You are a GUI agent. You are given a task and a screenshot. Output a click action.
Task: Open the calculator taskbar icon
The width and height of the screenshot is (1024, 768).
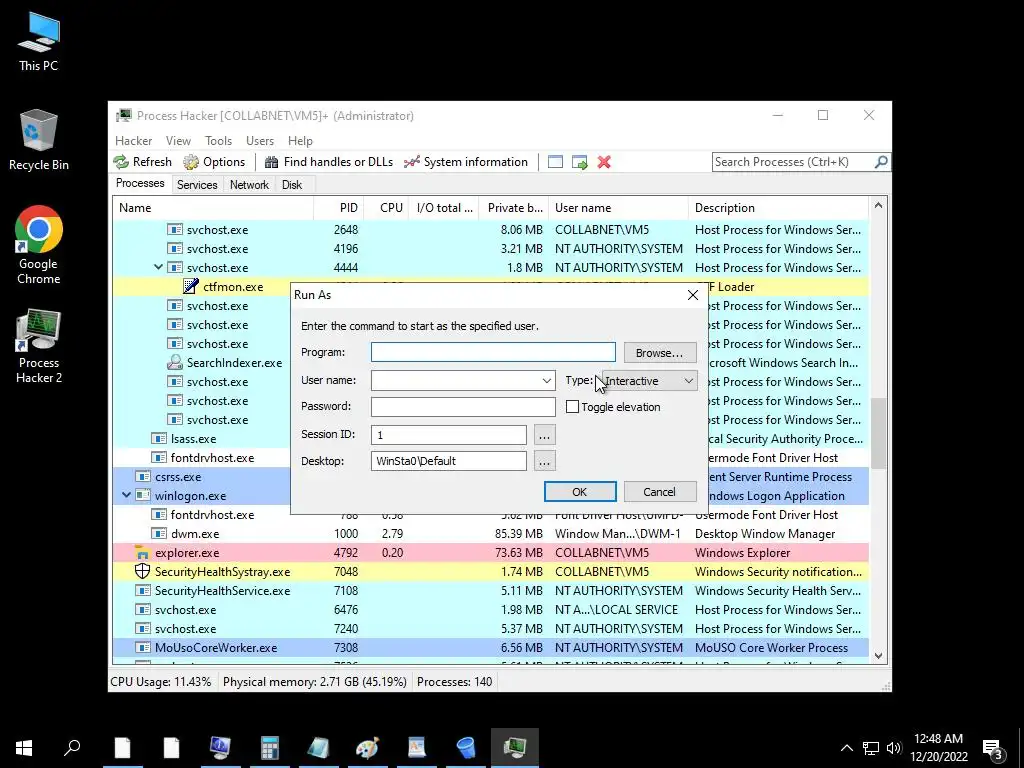click(x=269, y=747)
